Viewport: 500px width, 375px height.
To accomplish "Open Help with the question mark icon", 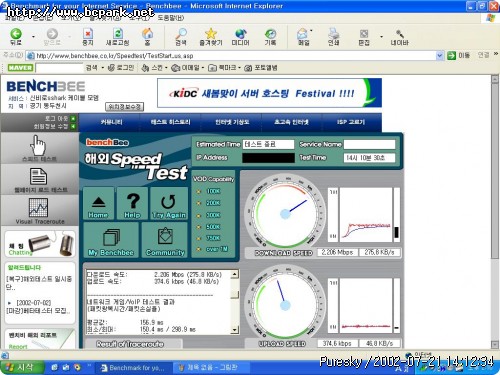I will pos(132,203).
